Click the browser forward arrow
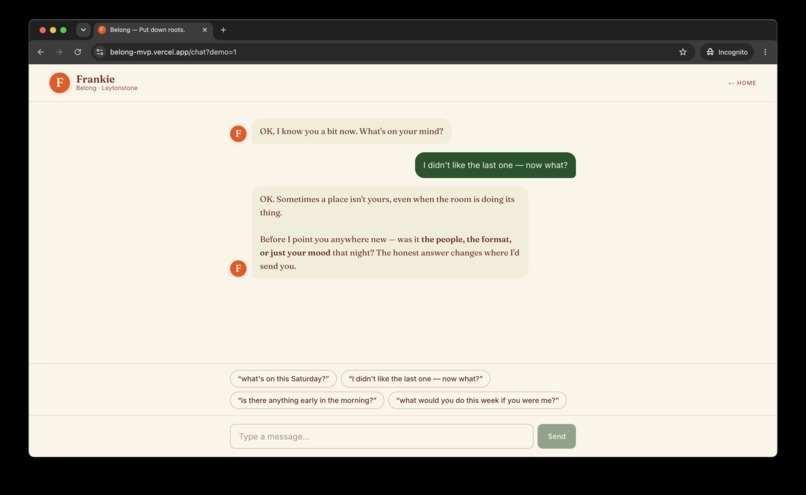 pyautogui.click(x=59, y=52)
